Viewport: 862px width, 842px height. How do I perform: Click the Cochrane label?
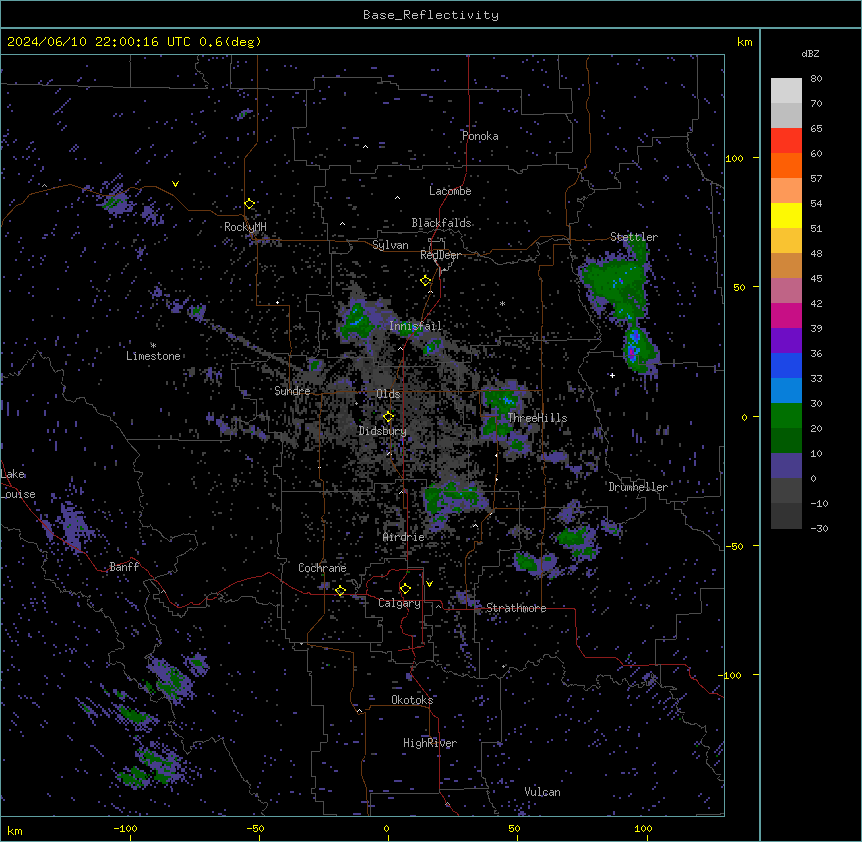[x=322, y=568]
